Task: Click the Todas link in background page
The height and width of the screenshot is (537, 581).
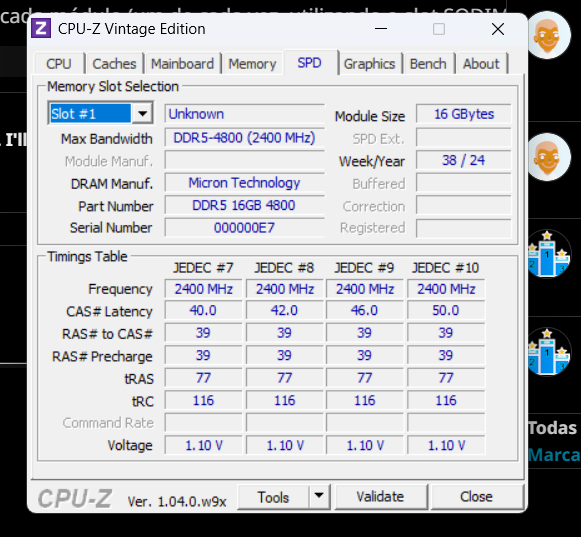Action: (553, 428)
